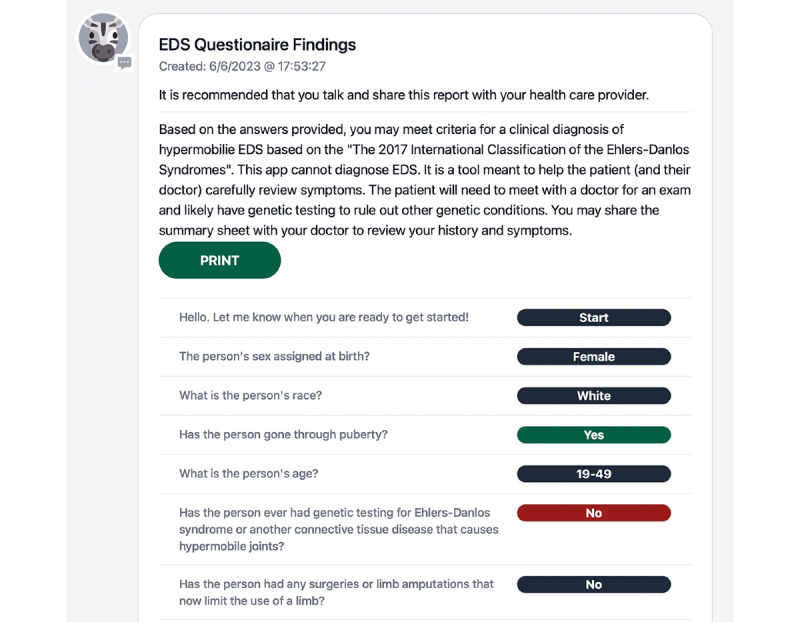Image resolution: width=800 pixels, height=622 pixels.
Task: Click the person's age question text
Action: [248, 474]
